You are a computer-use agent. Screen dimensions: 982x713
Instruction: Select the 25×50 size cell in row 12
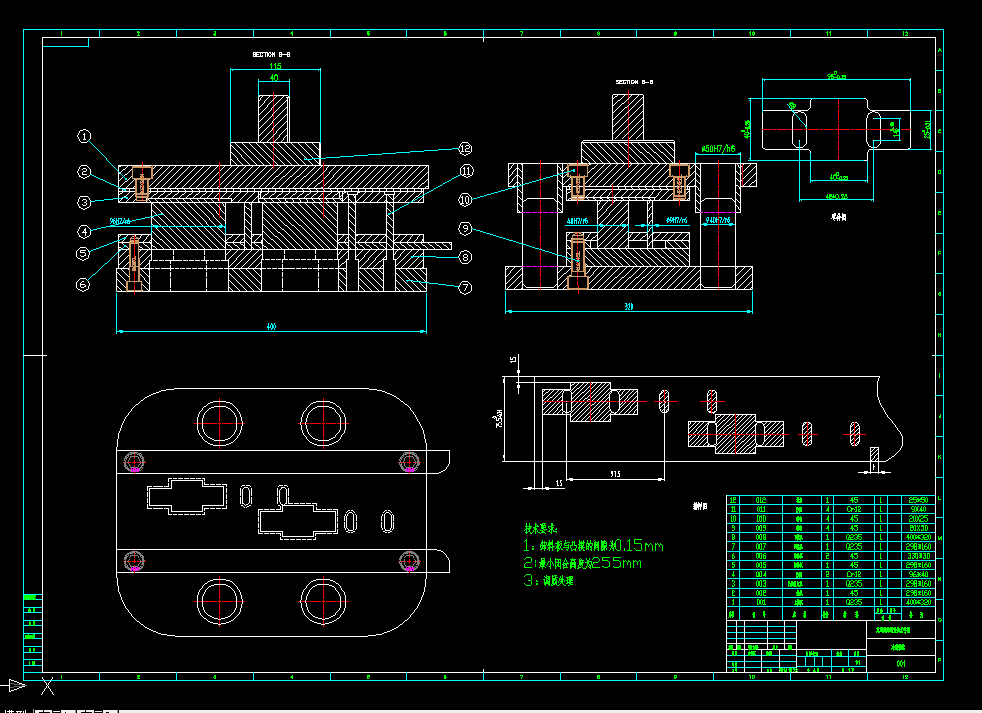tap(918, 500)
